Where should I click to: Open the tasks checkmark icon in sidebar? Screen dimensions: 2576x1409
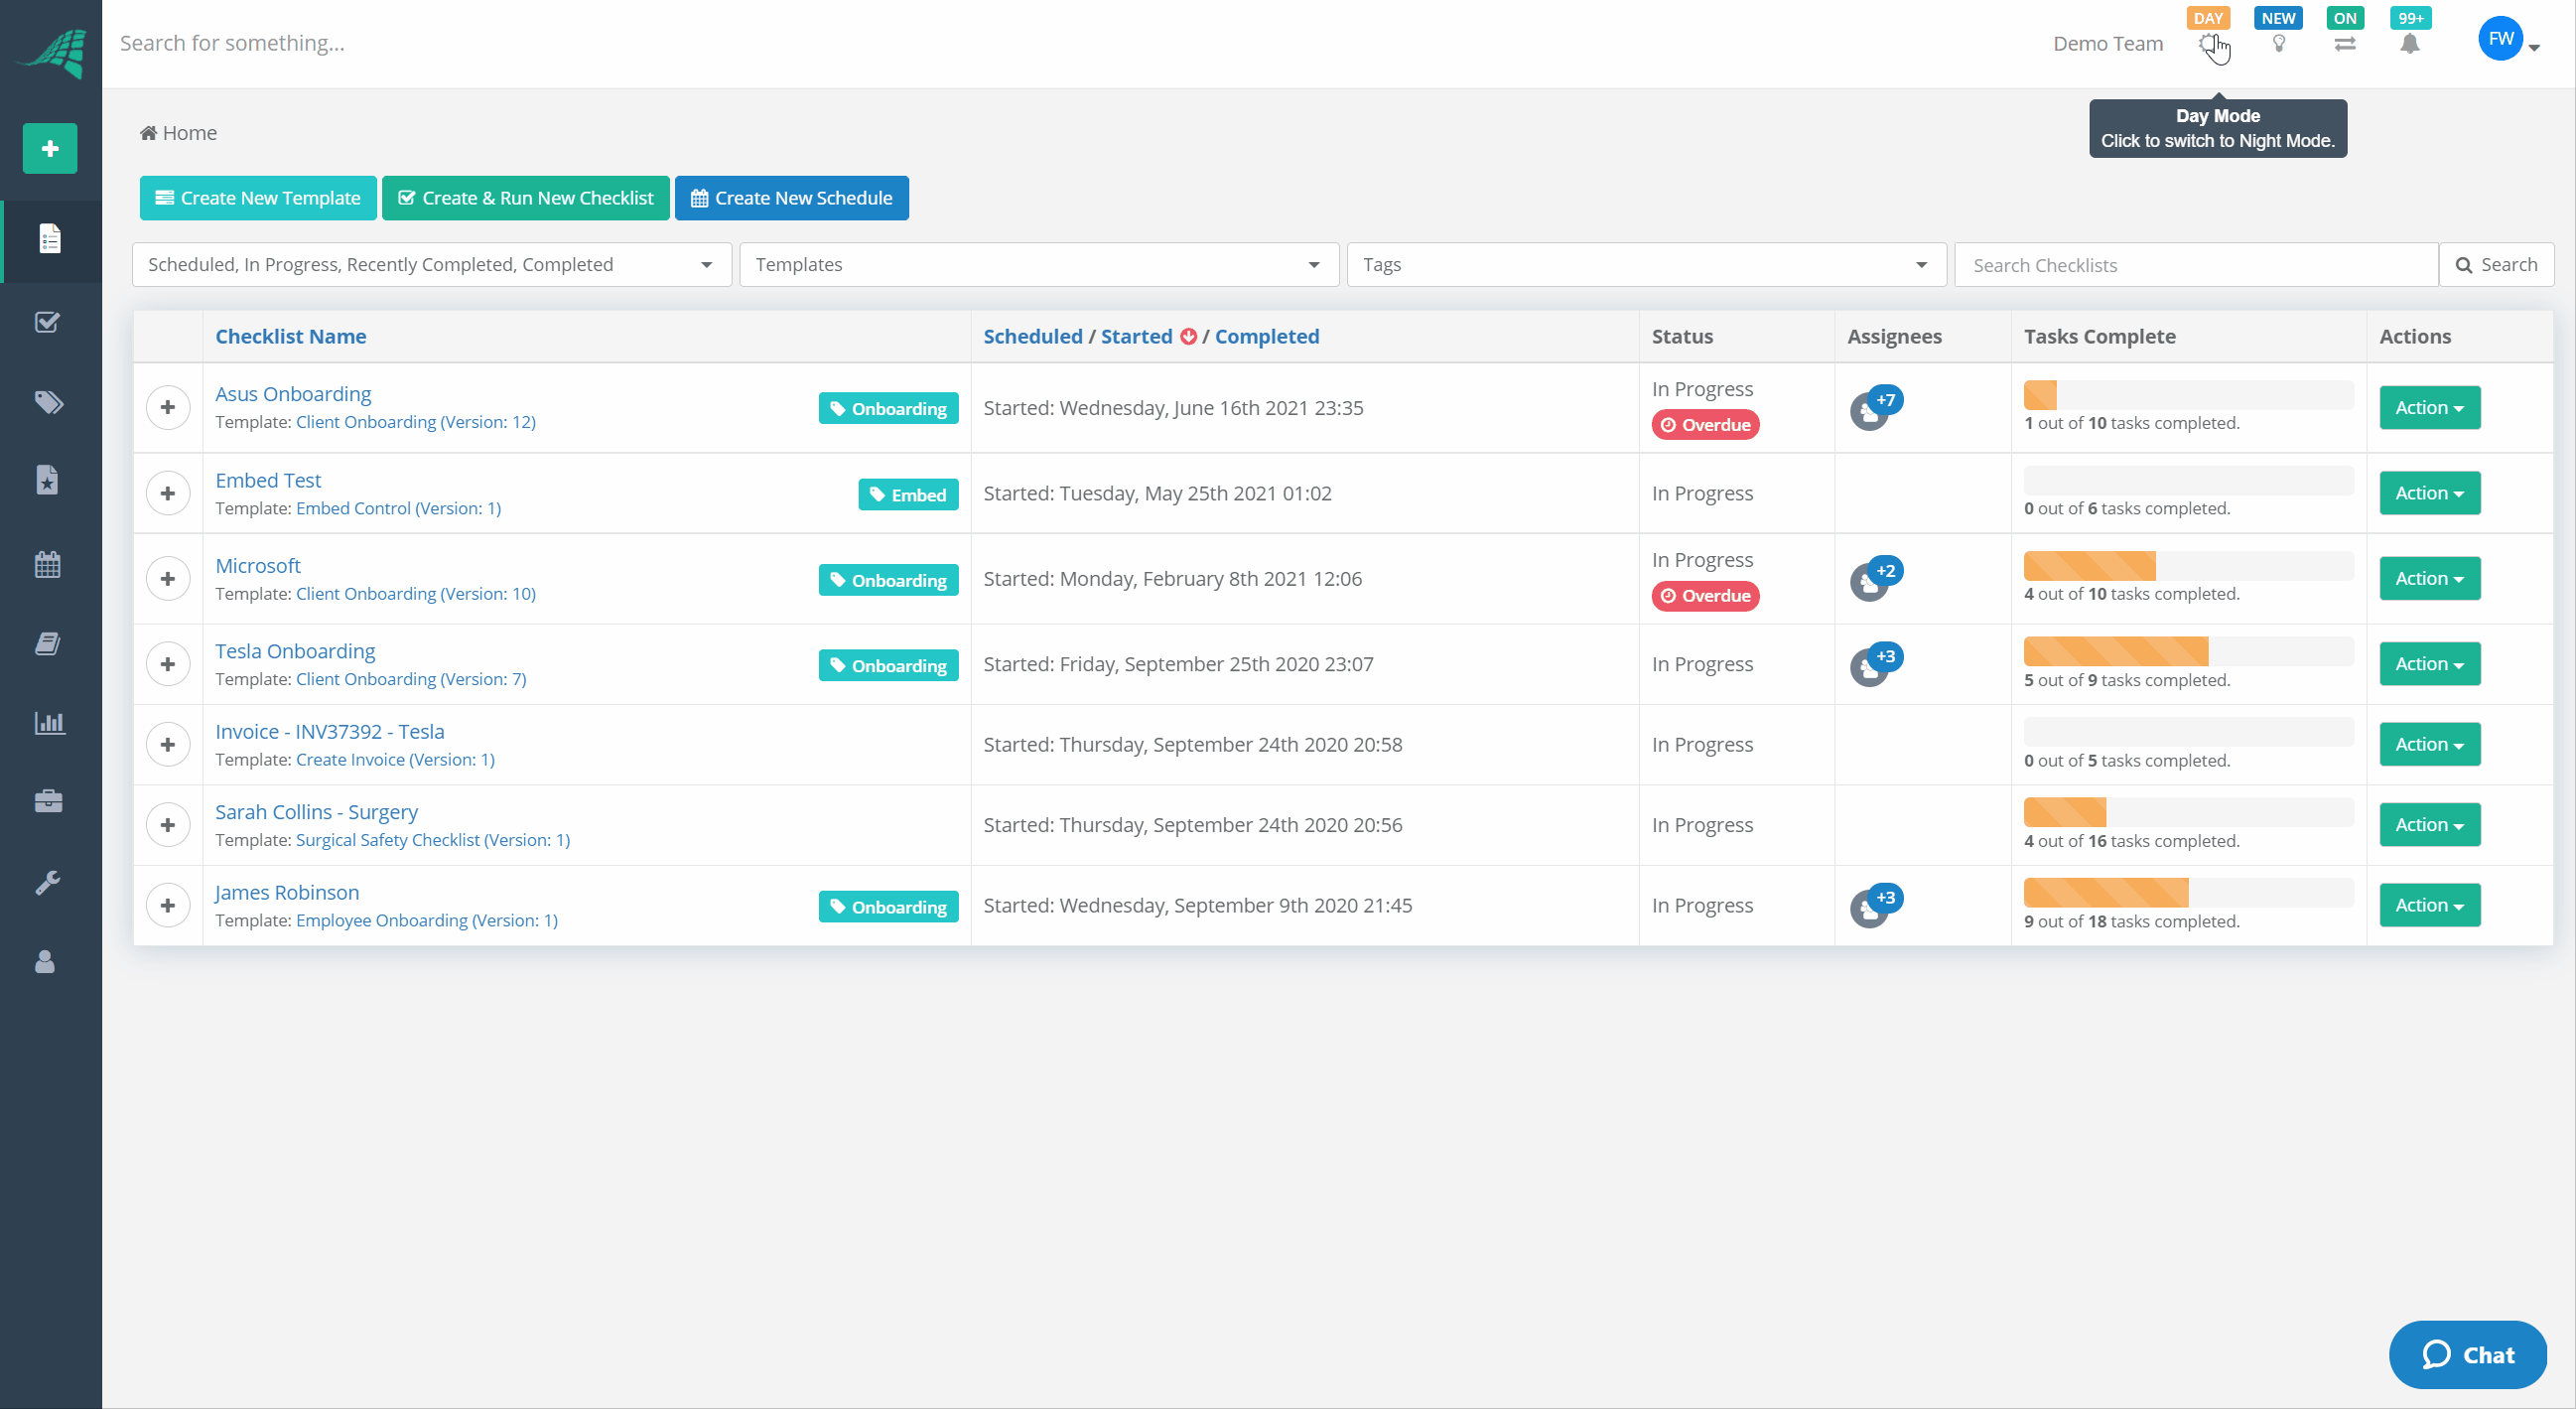tap(47, 322)
